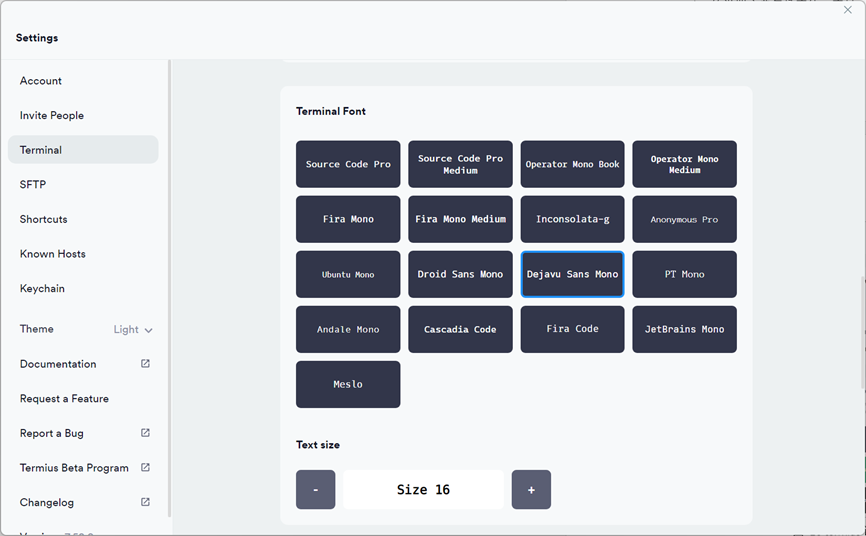Close the Settings window

(x=848, y=10)
